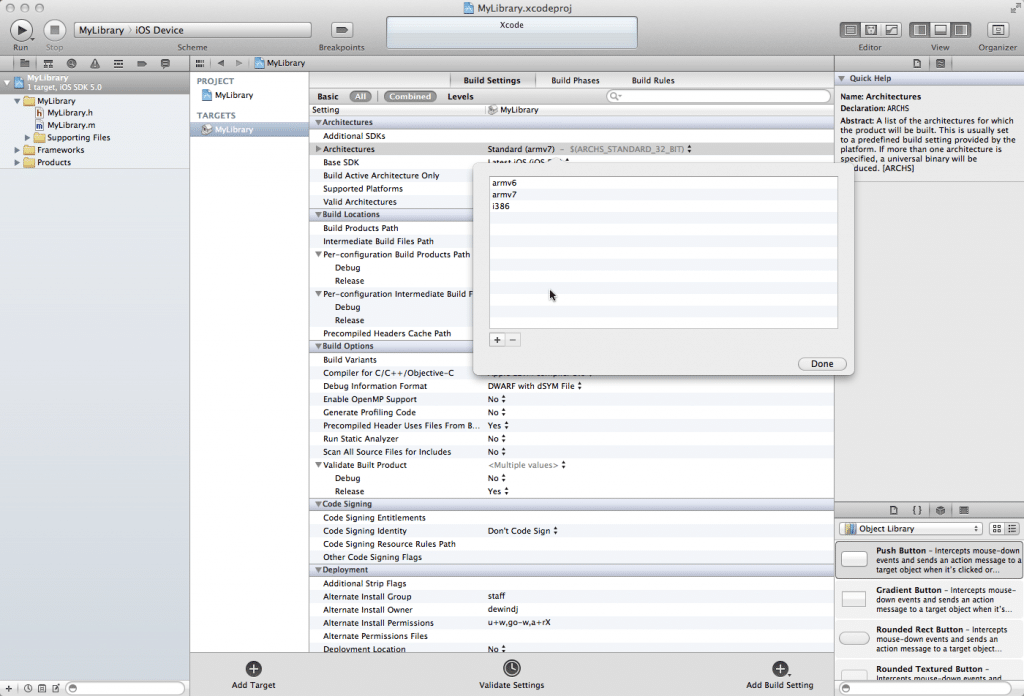
Task: Click Validate Settings button
Action: (x=511, y=675)
